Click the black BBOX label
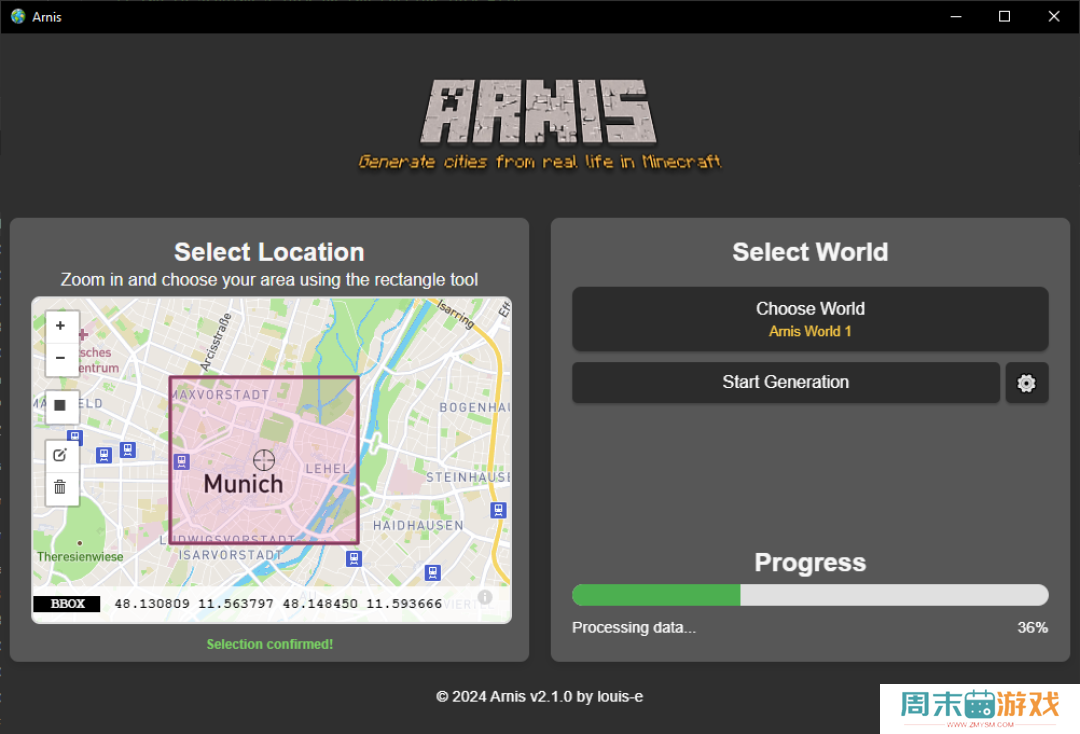This screenshot has height=734, width=1080. 67,604
